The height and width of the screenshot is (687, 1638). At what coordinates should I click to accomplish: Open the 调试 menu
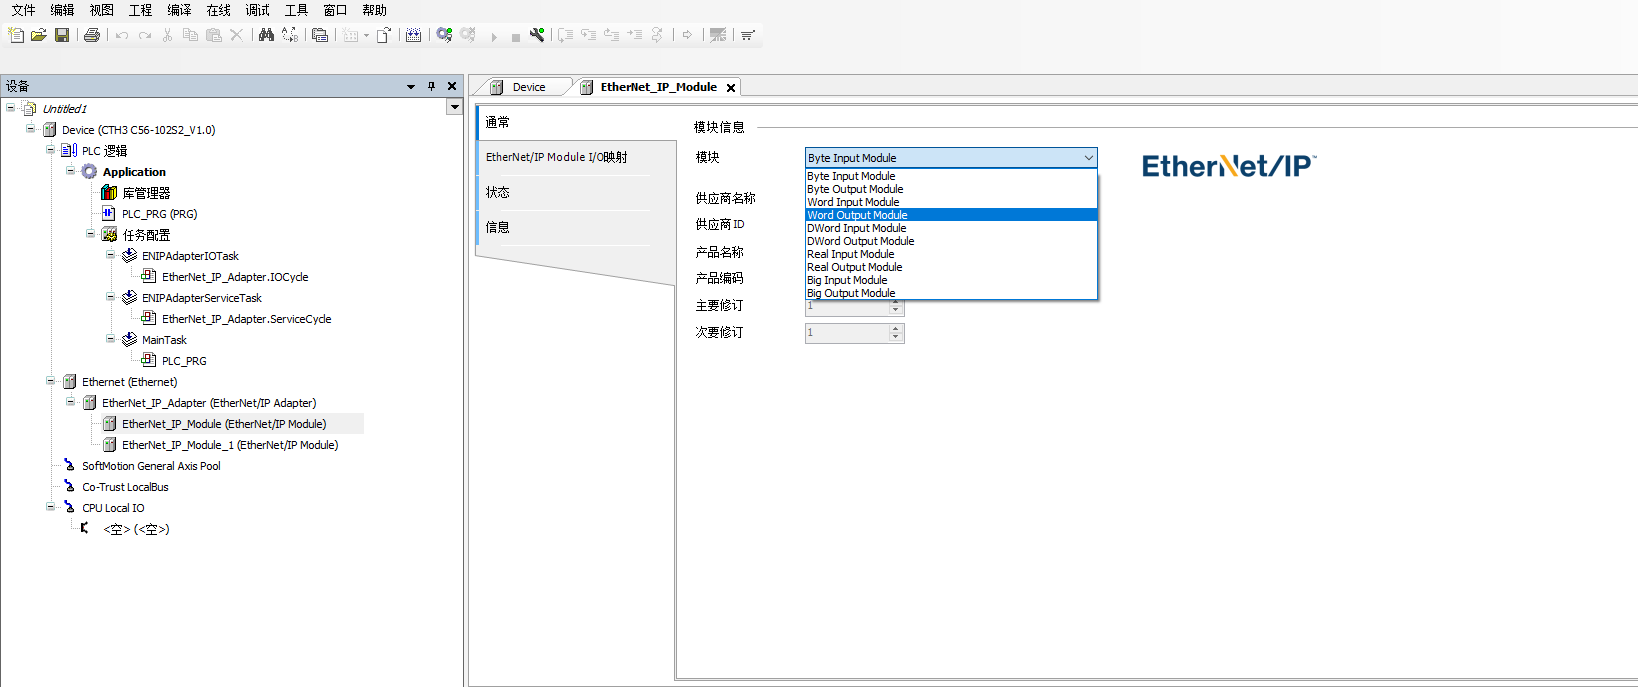[257, 10]
